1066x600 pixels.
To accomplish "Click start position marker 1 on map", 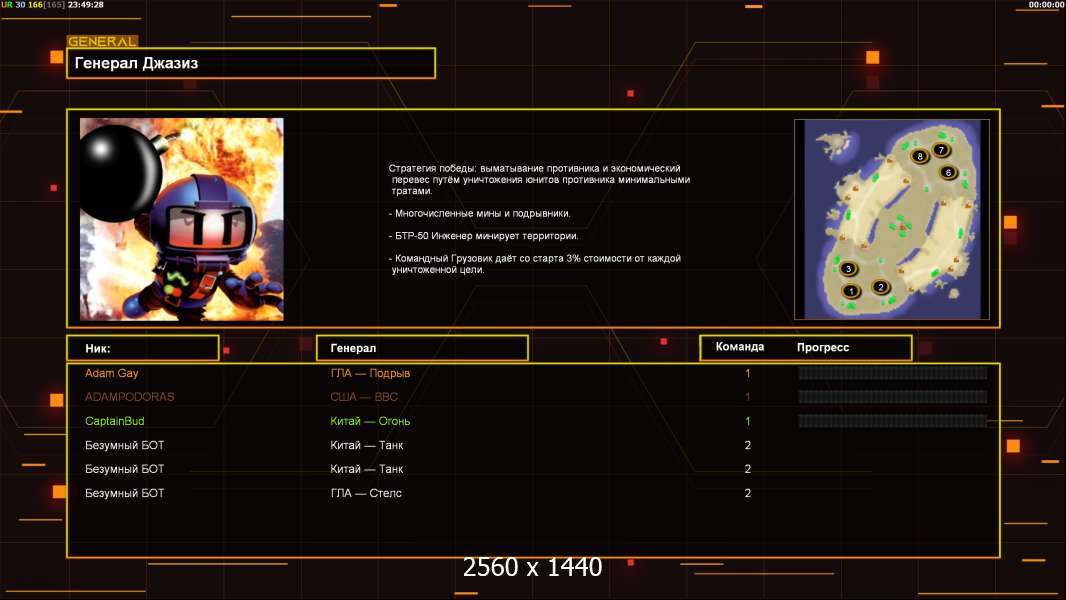I will coord(850,292).
